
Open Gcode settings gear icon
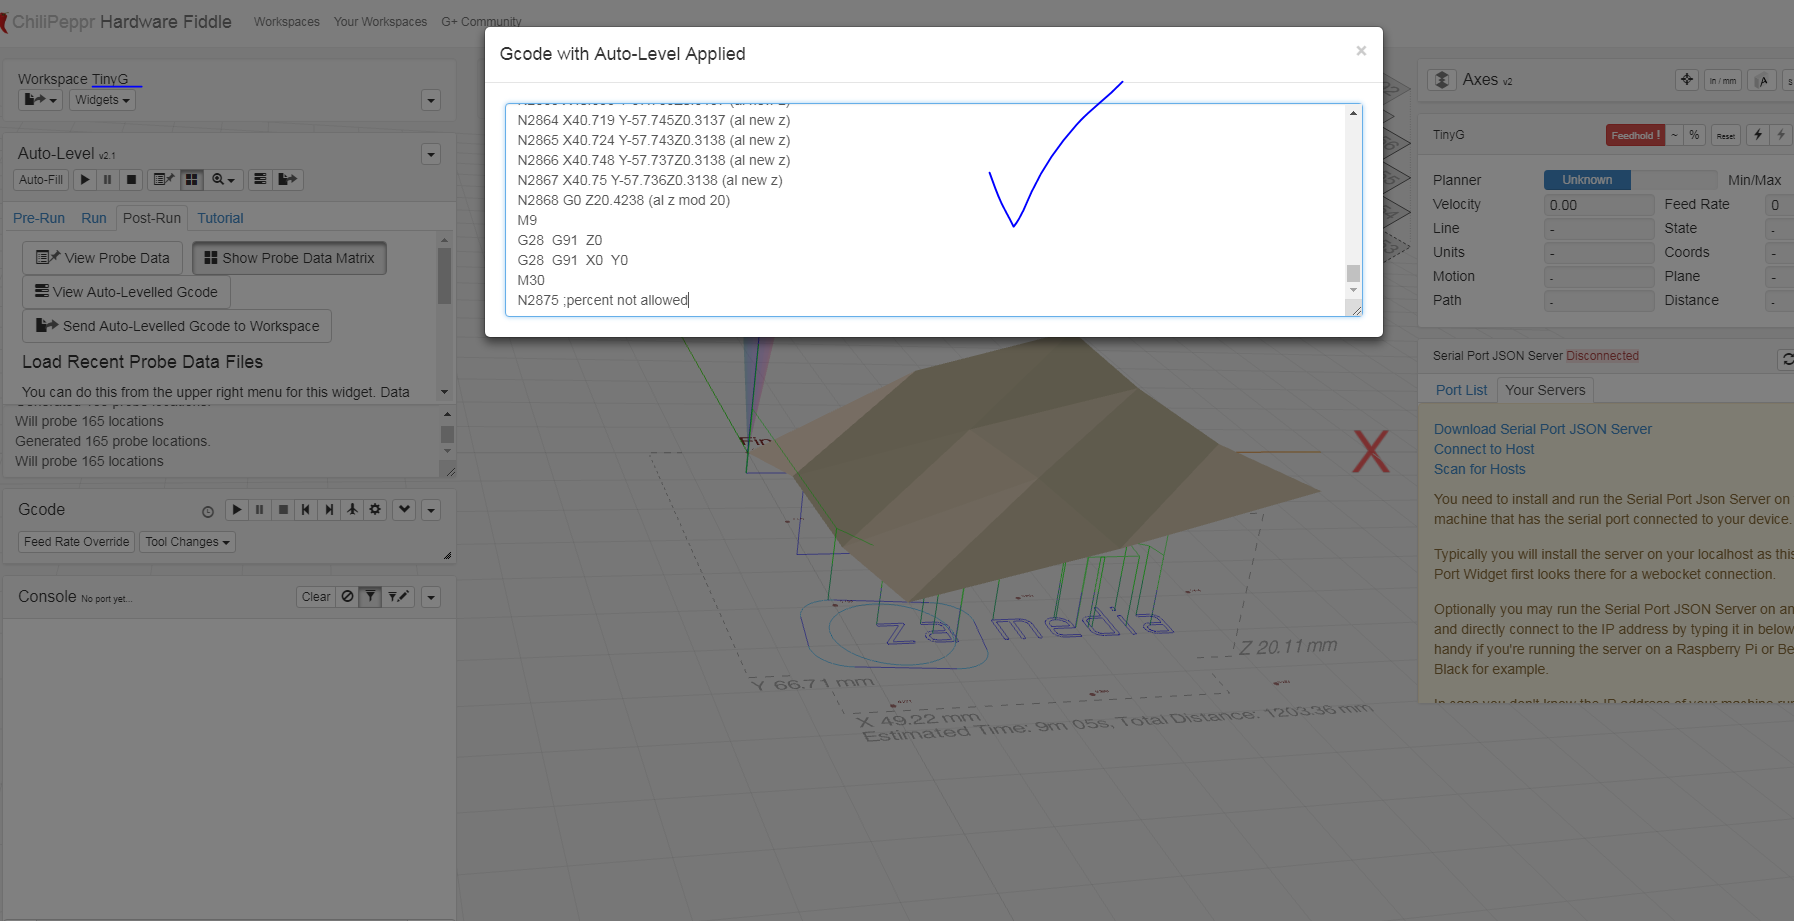point(375,510)
